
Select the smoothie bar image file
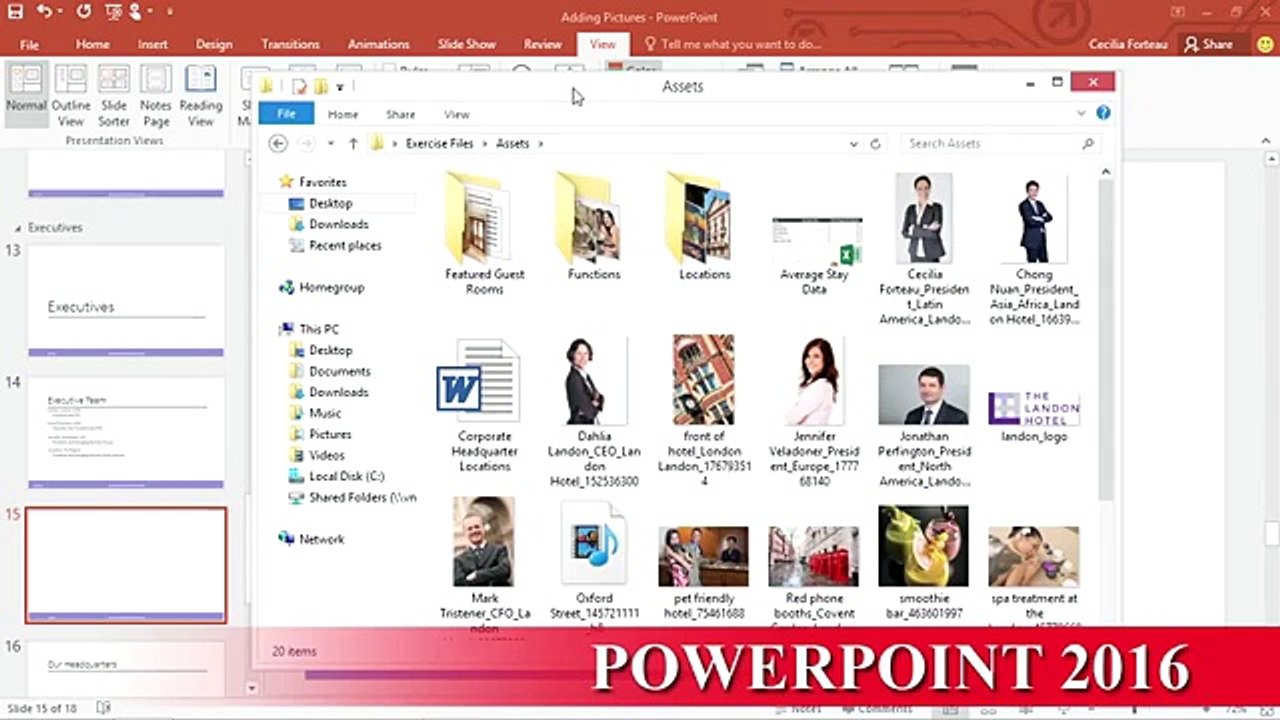point(923,564)
